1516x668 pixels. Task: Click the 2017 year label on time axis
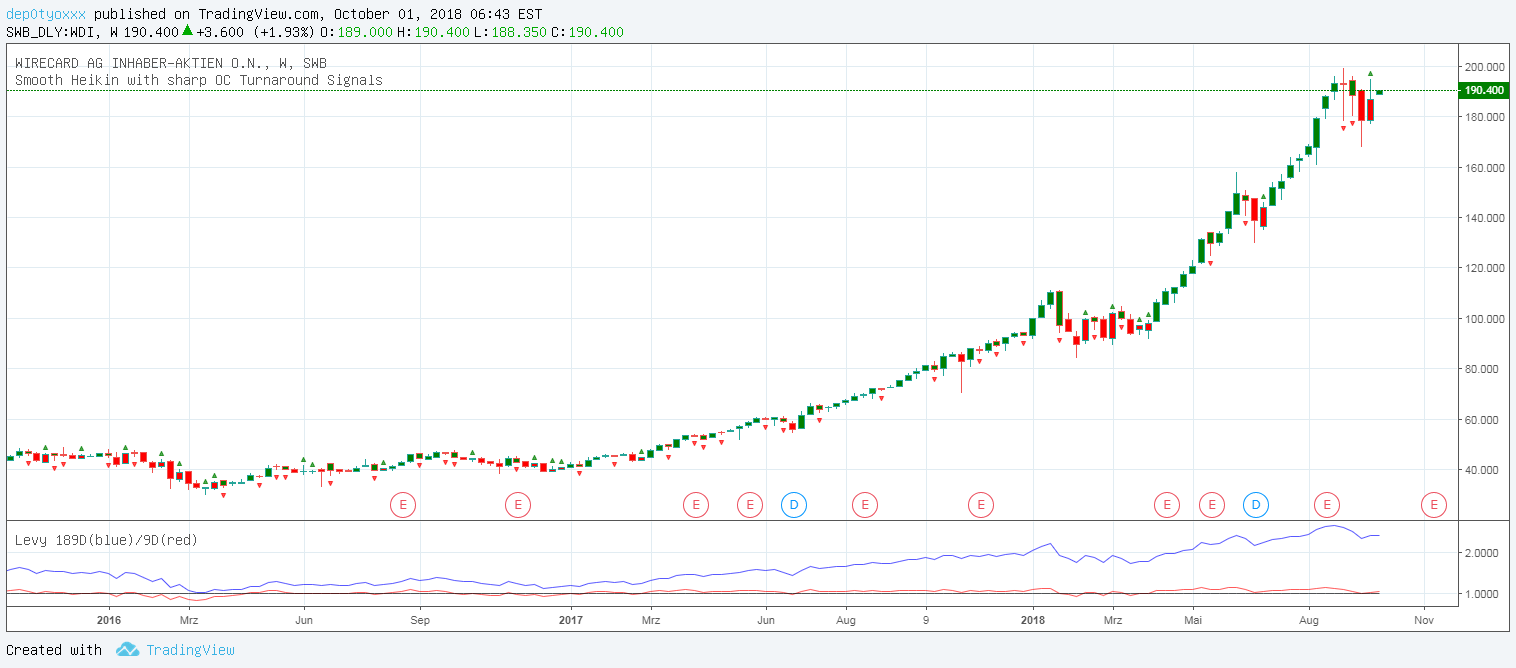pos(571,620)
